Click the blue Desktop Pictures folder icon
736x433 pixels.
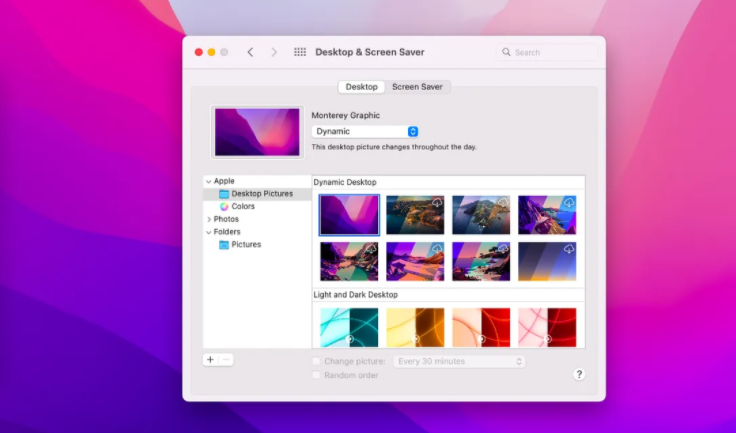click(224, 194)
